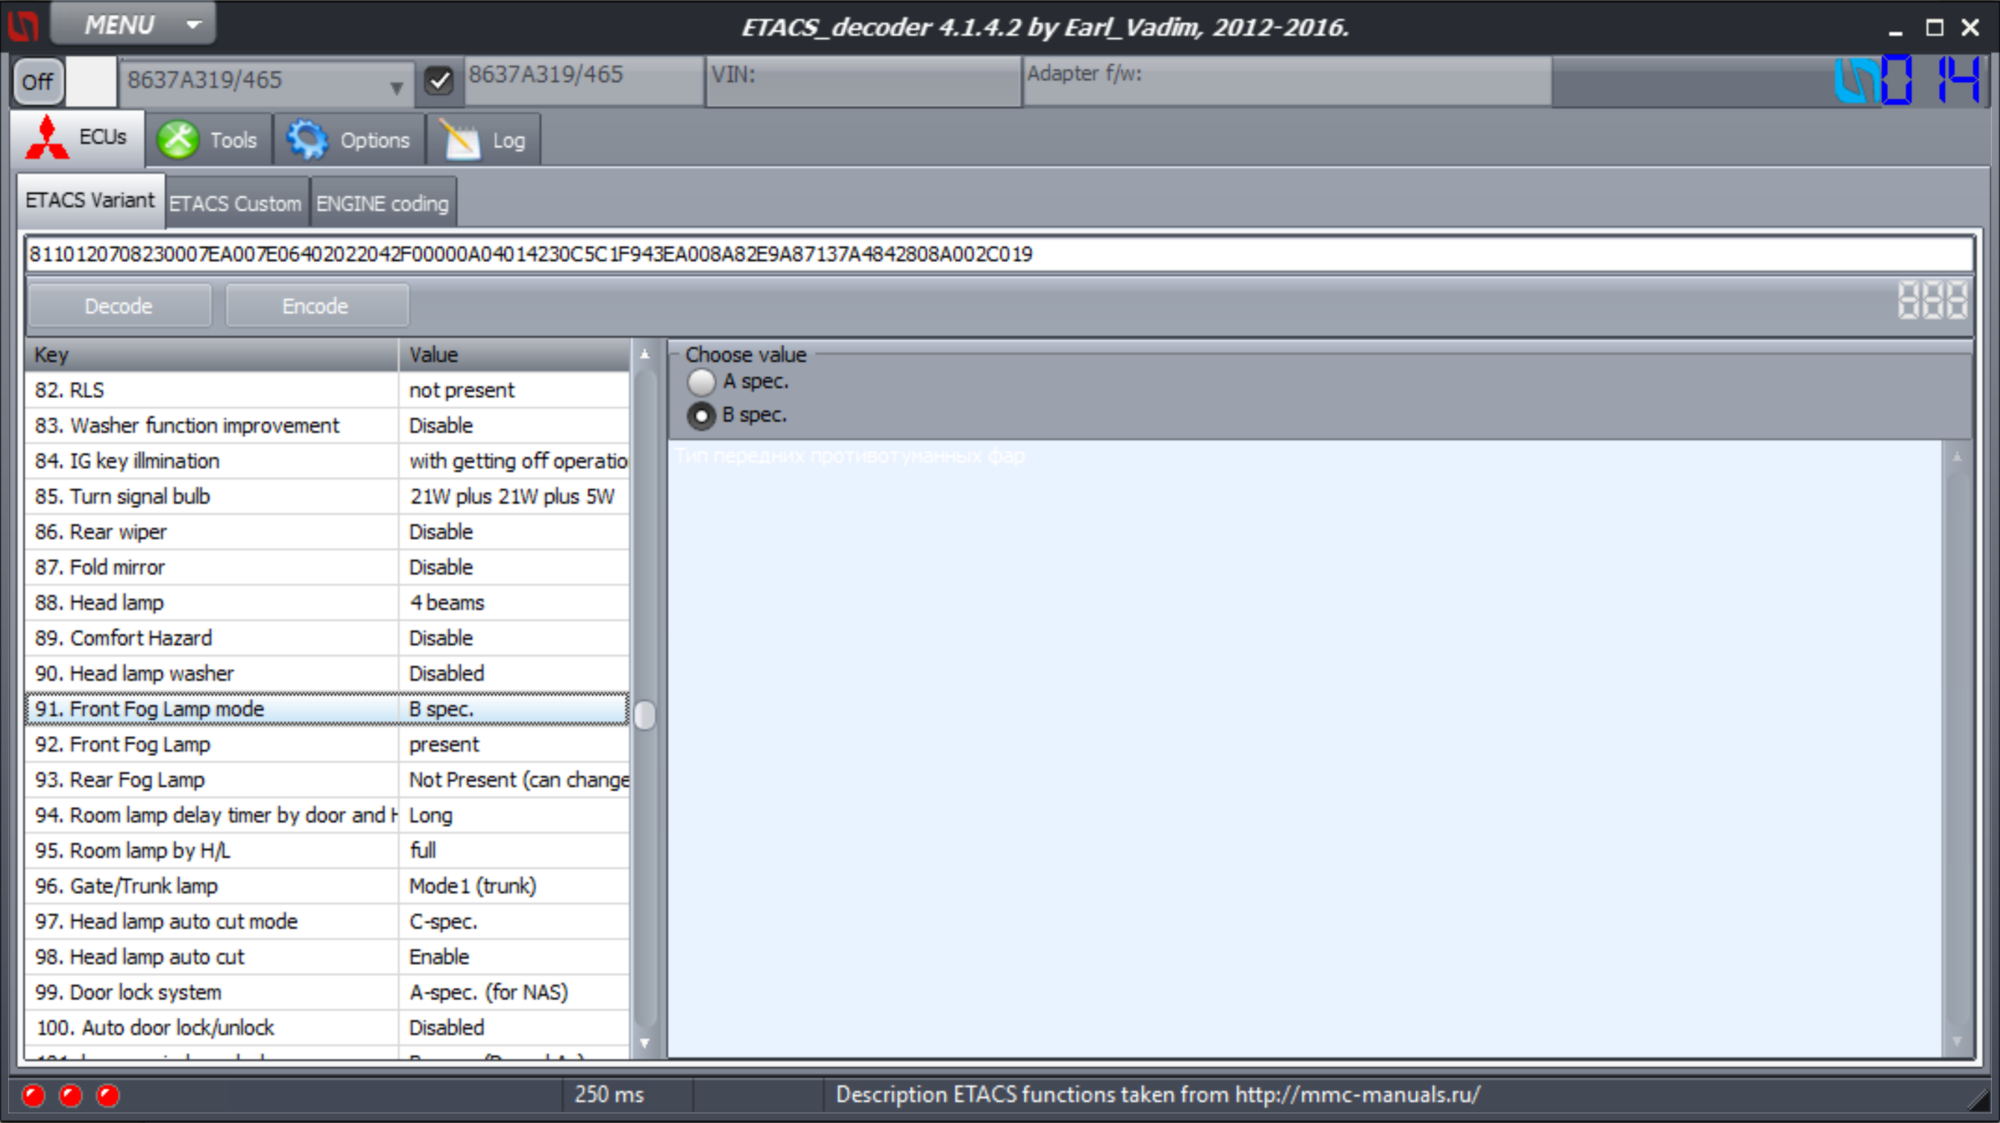The image size is (2000, 1123).
Task: Switch to ENGINE coding tab
Action: [x=382, y=203]
